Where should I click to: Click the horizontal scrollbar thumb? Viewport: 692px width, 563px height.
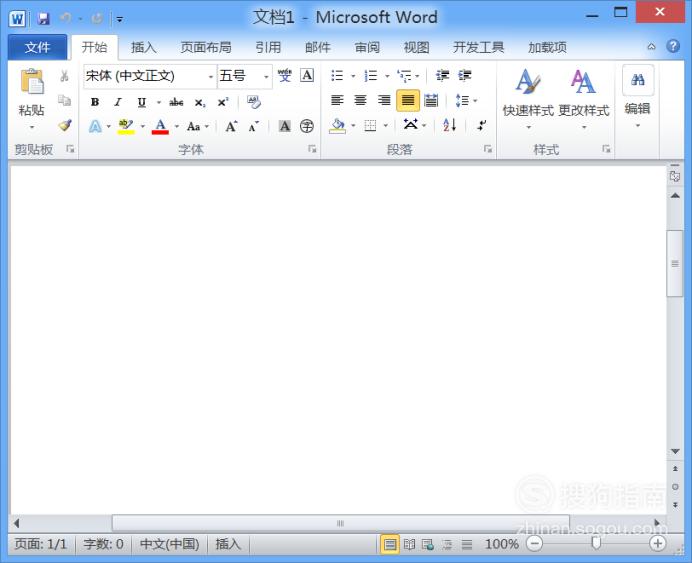click(x=340, y=523)
